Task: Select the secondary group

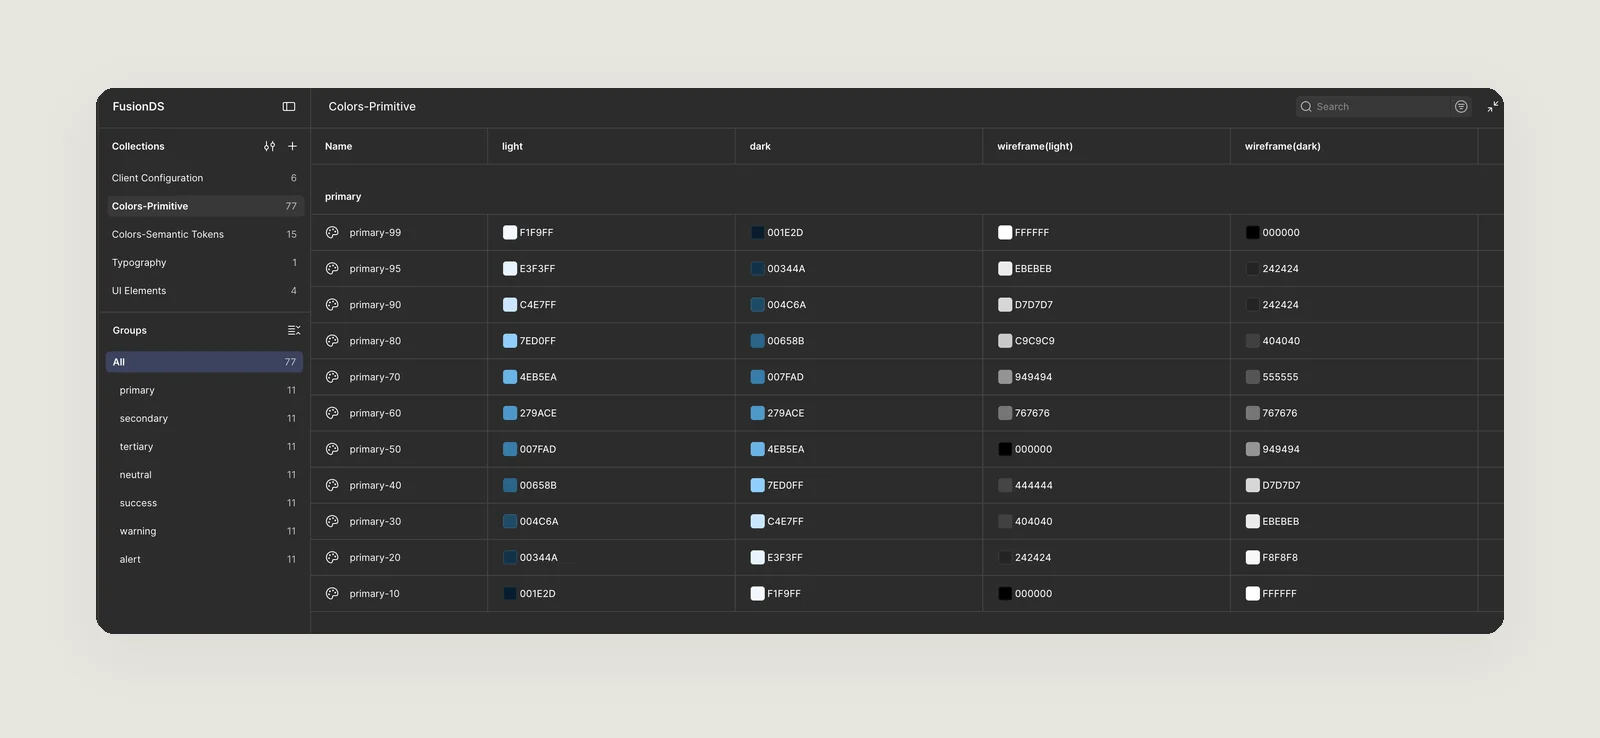Action: (204, 418)
